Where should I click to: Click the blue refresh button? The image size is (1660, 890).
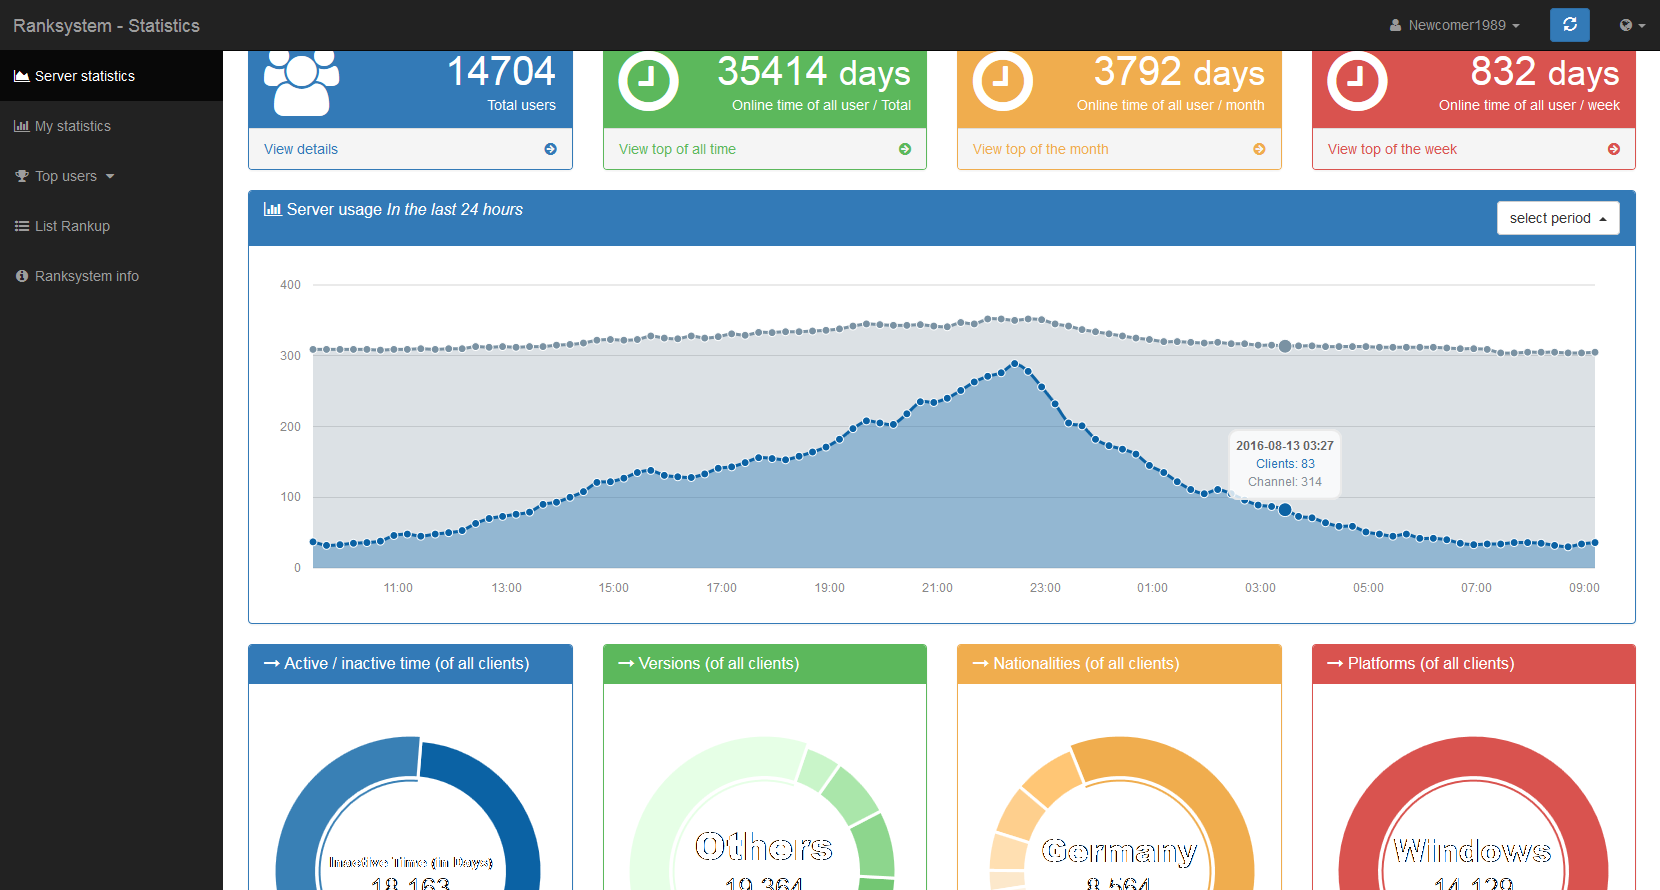point(1569,25)
